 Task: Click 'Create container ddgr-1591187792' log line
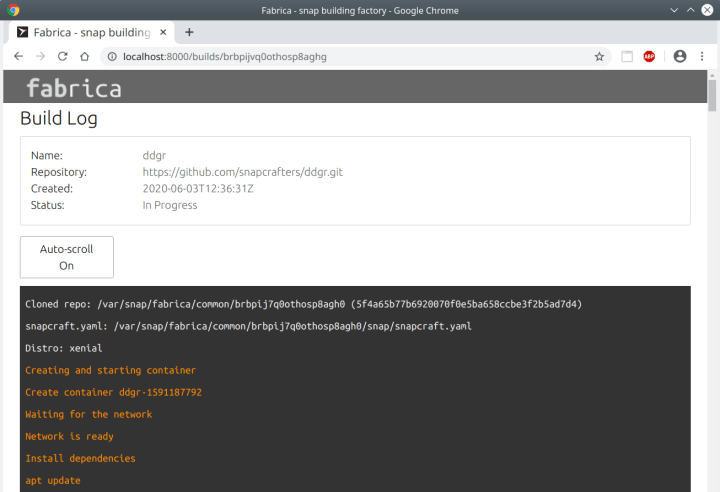click(x=113, y=392)
